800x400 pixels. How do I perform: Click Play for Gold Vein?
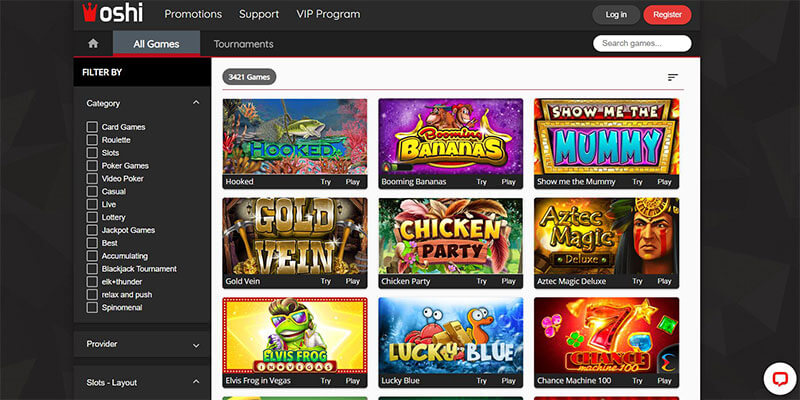tap(353, 281)
